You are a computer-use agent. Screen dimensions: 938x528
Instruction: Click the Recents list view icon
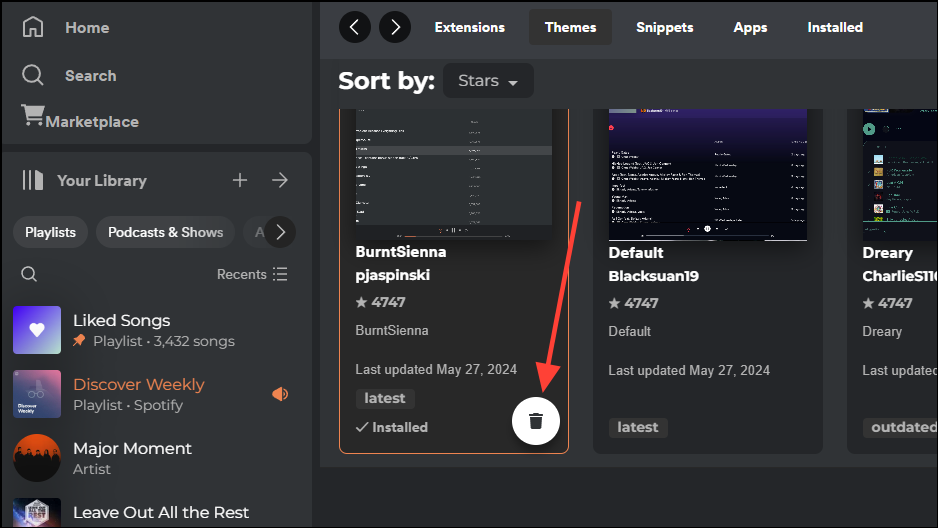tap(280, 274)
